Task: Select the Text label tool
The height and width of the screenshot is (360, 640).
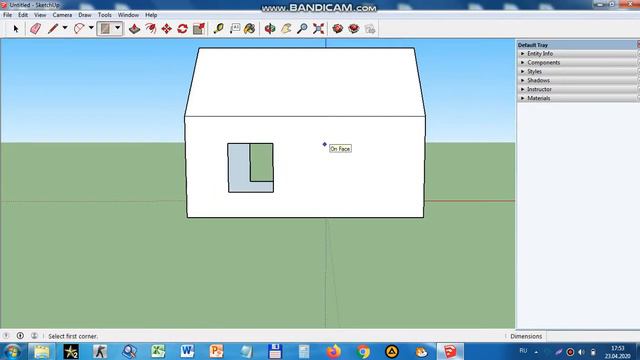Action: pos(235,29)
